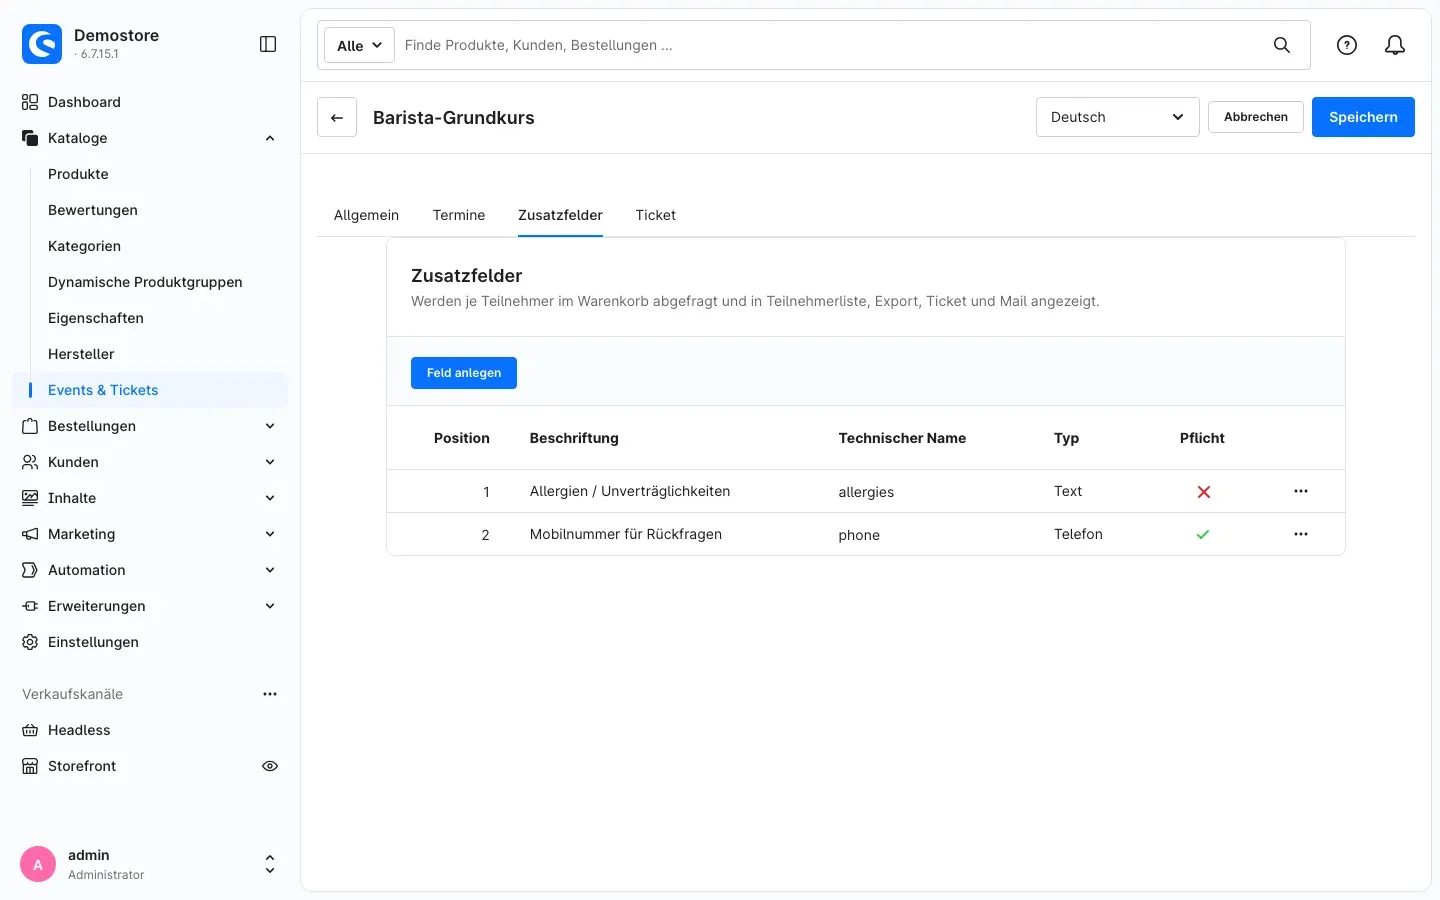
Task: Click the Shopware logo icon
Action: click(x=42, y=44)
